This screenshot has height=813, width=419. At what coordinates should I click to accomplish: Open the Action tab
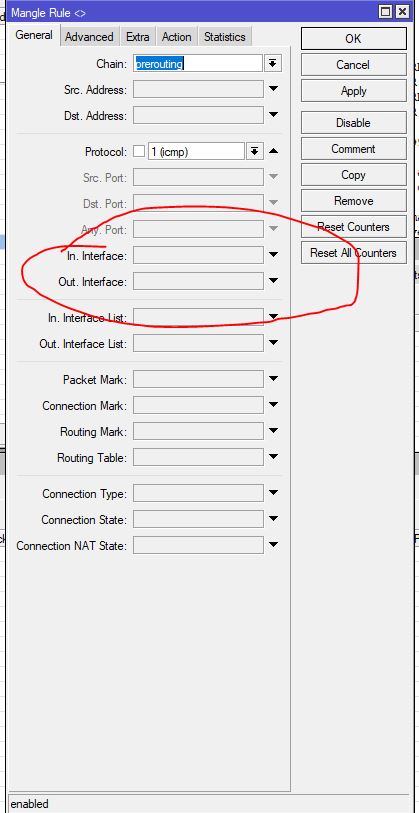(176, 37)
